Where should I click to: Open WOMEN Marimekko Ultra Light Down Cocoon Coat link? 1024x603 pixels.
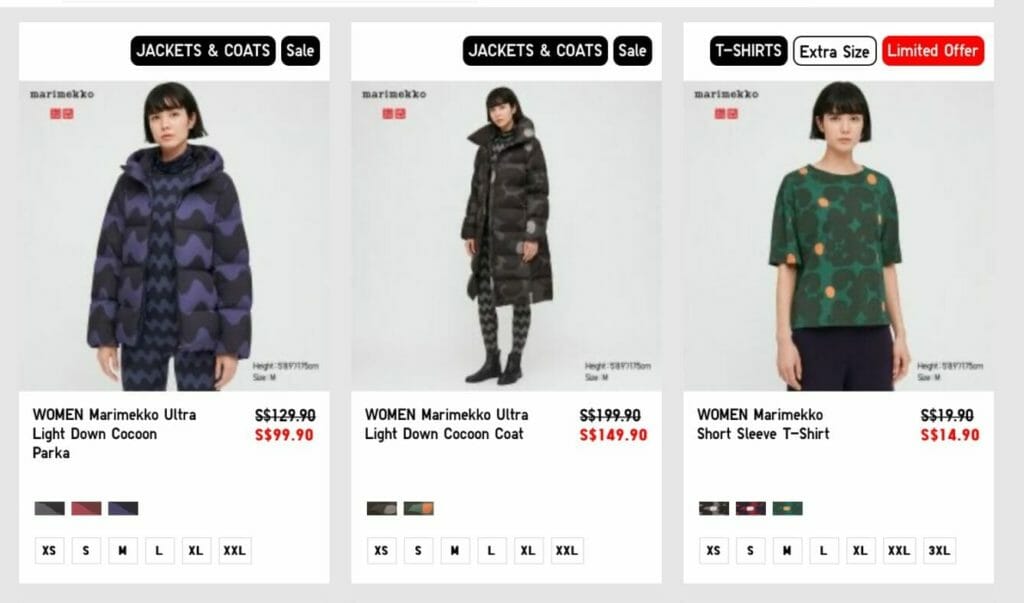point(447,424)
